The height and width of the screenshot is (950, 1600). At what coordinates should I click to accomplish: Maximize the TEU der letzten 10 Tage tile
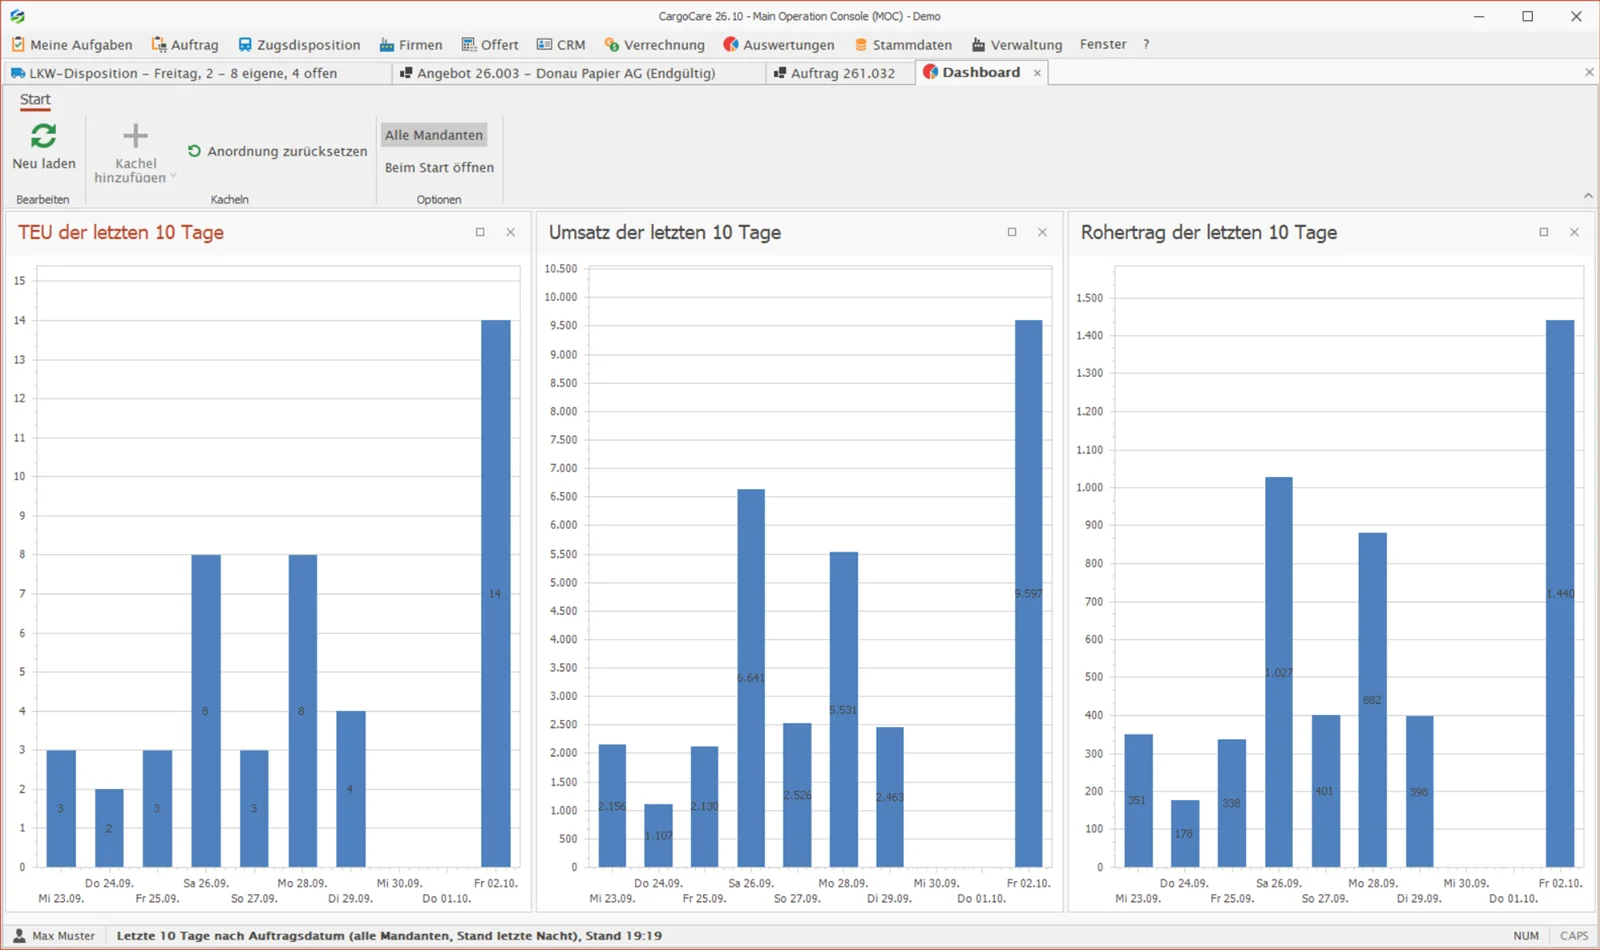(x=480, y=232)
